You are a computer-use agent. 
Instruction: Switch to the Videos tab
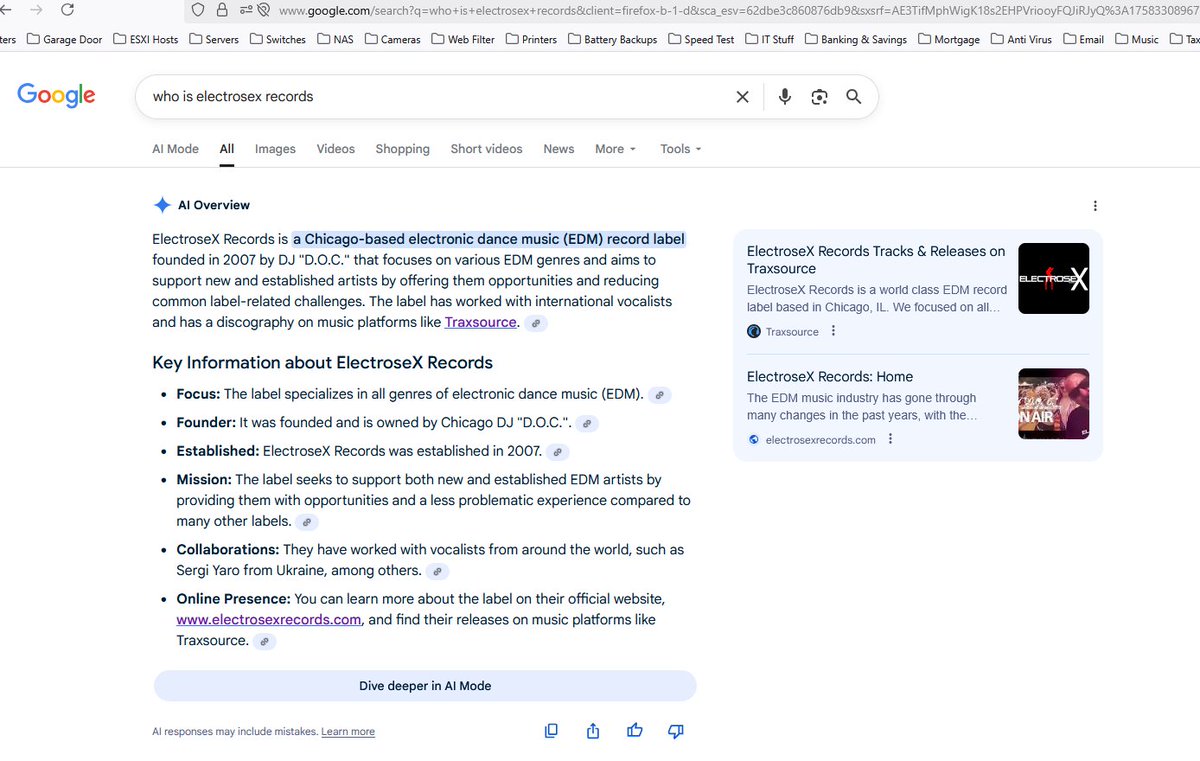[336, 149]
